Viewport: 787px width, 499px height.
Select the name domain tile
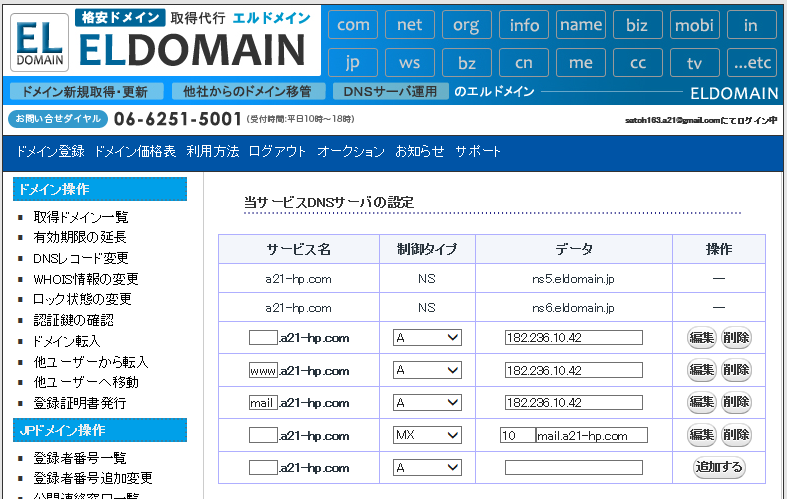coord(581,25)
